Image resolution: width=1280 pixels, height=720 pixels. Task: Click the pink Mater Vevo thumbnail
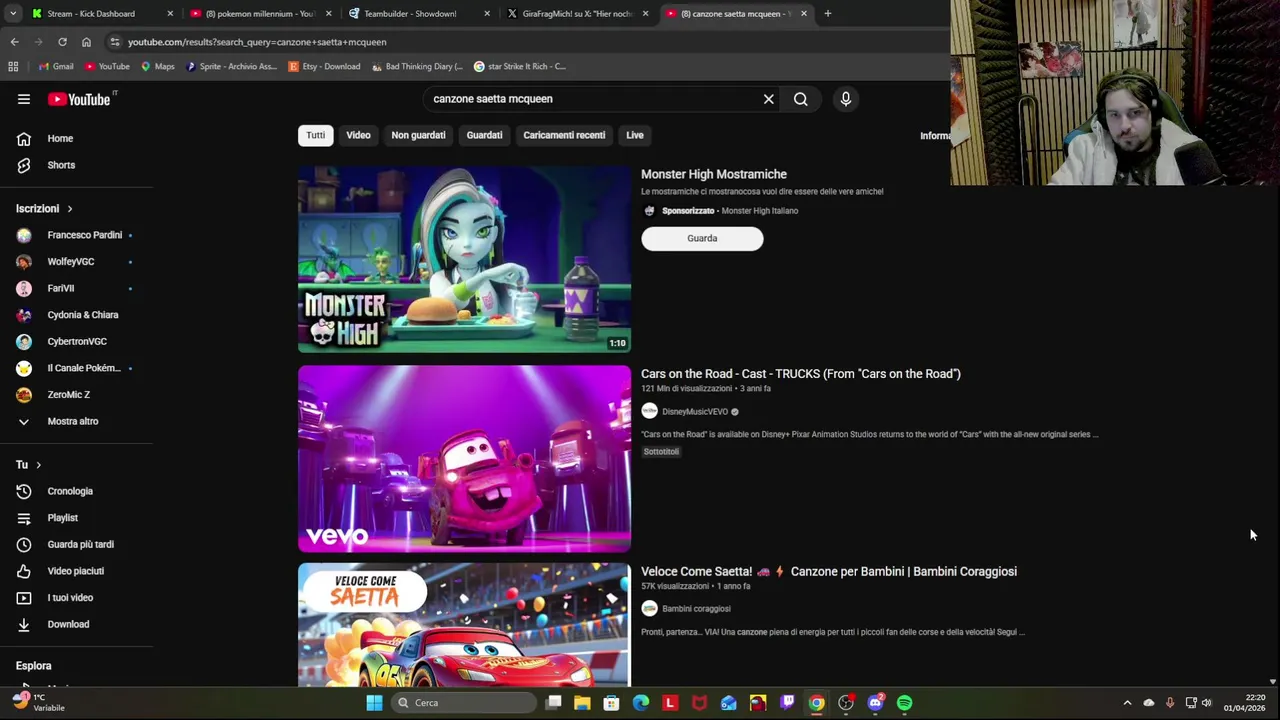pyautogui.click(x=464, y=459)
